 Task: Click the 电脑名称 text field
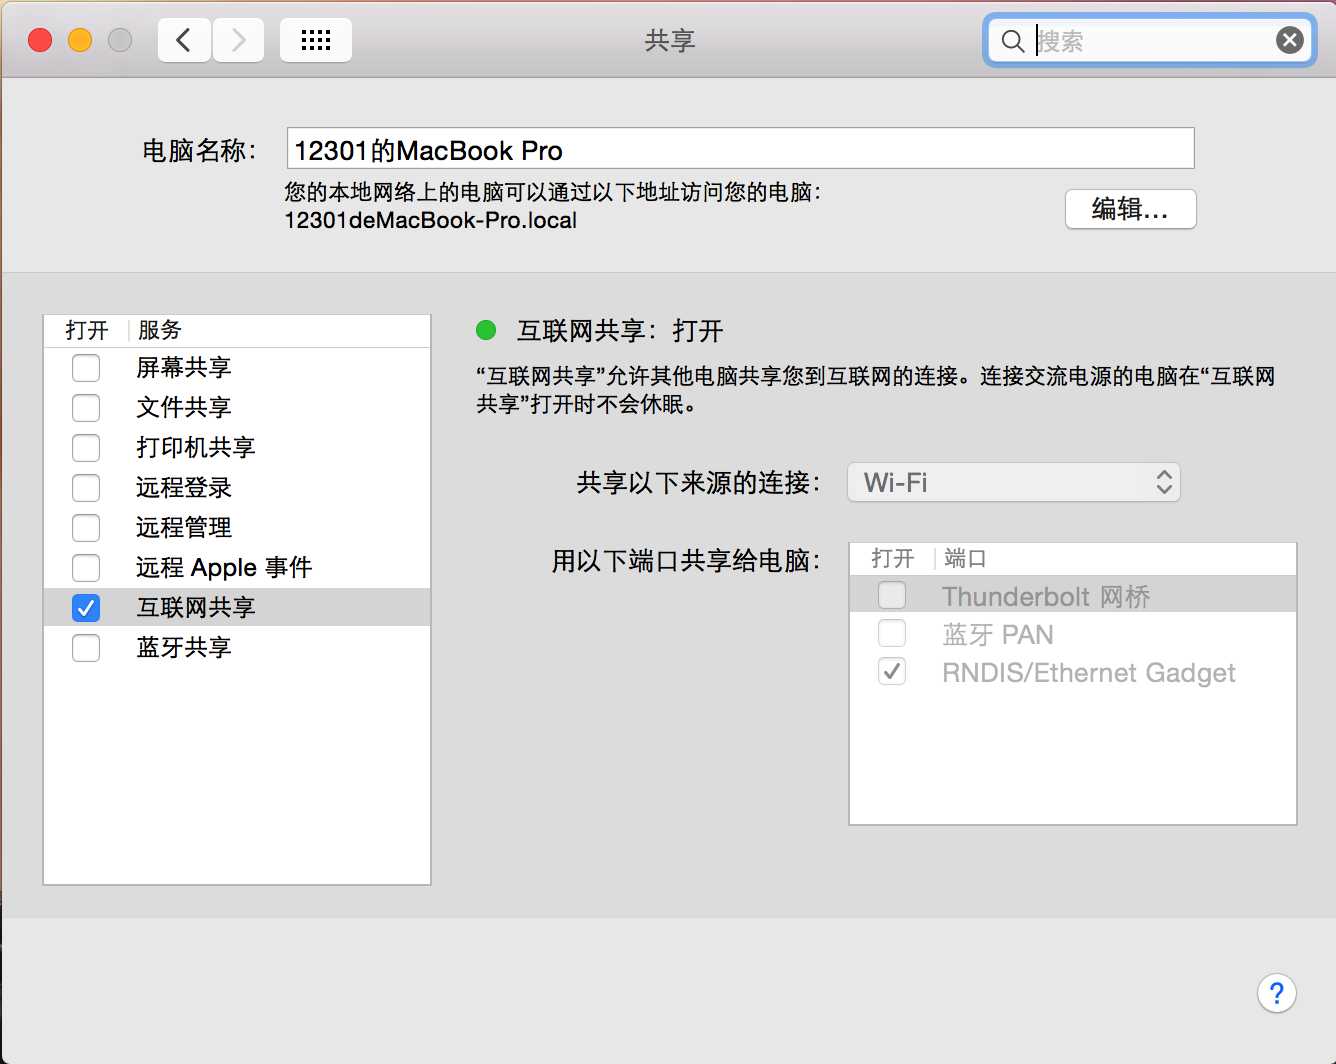(x=740, y=149)
